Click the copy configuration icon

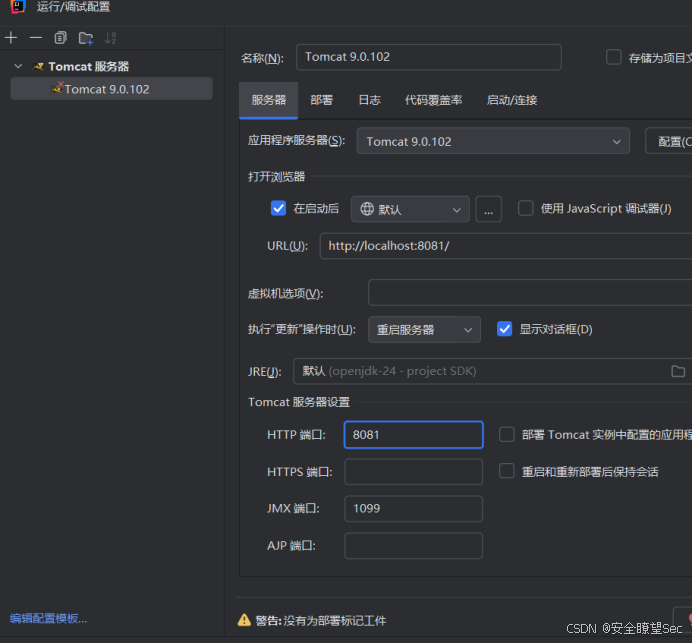coord(60,38)
